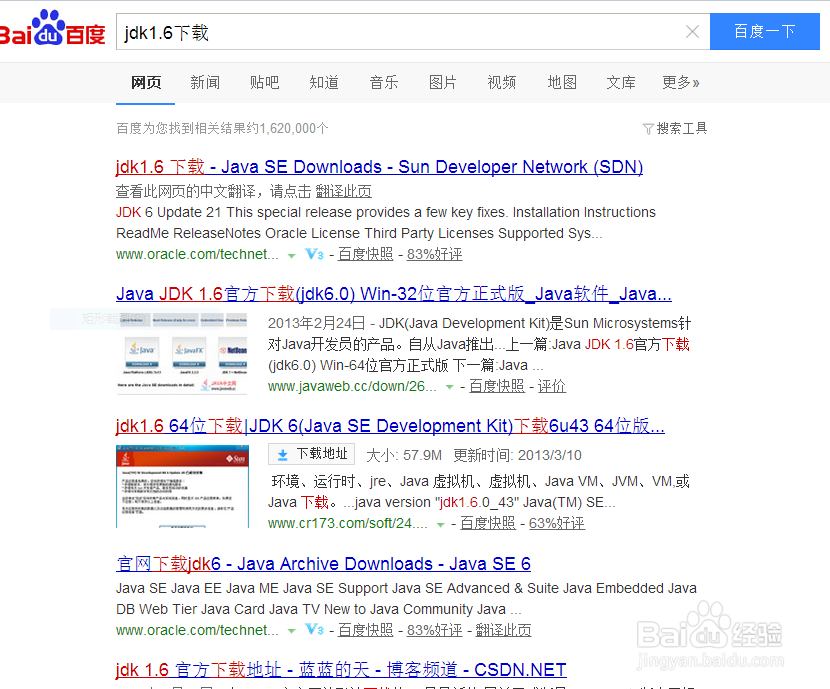Click 63%好评 on the cr173 result
The width and height of the screenshot is (830, 689).
[x=557, y=523]
